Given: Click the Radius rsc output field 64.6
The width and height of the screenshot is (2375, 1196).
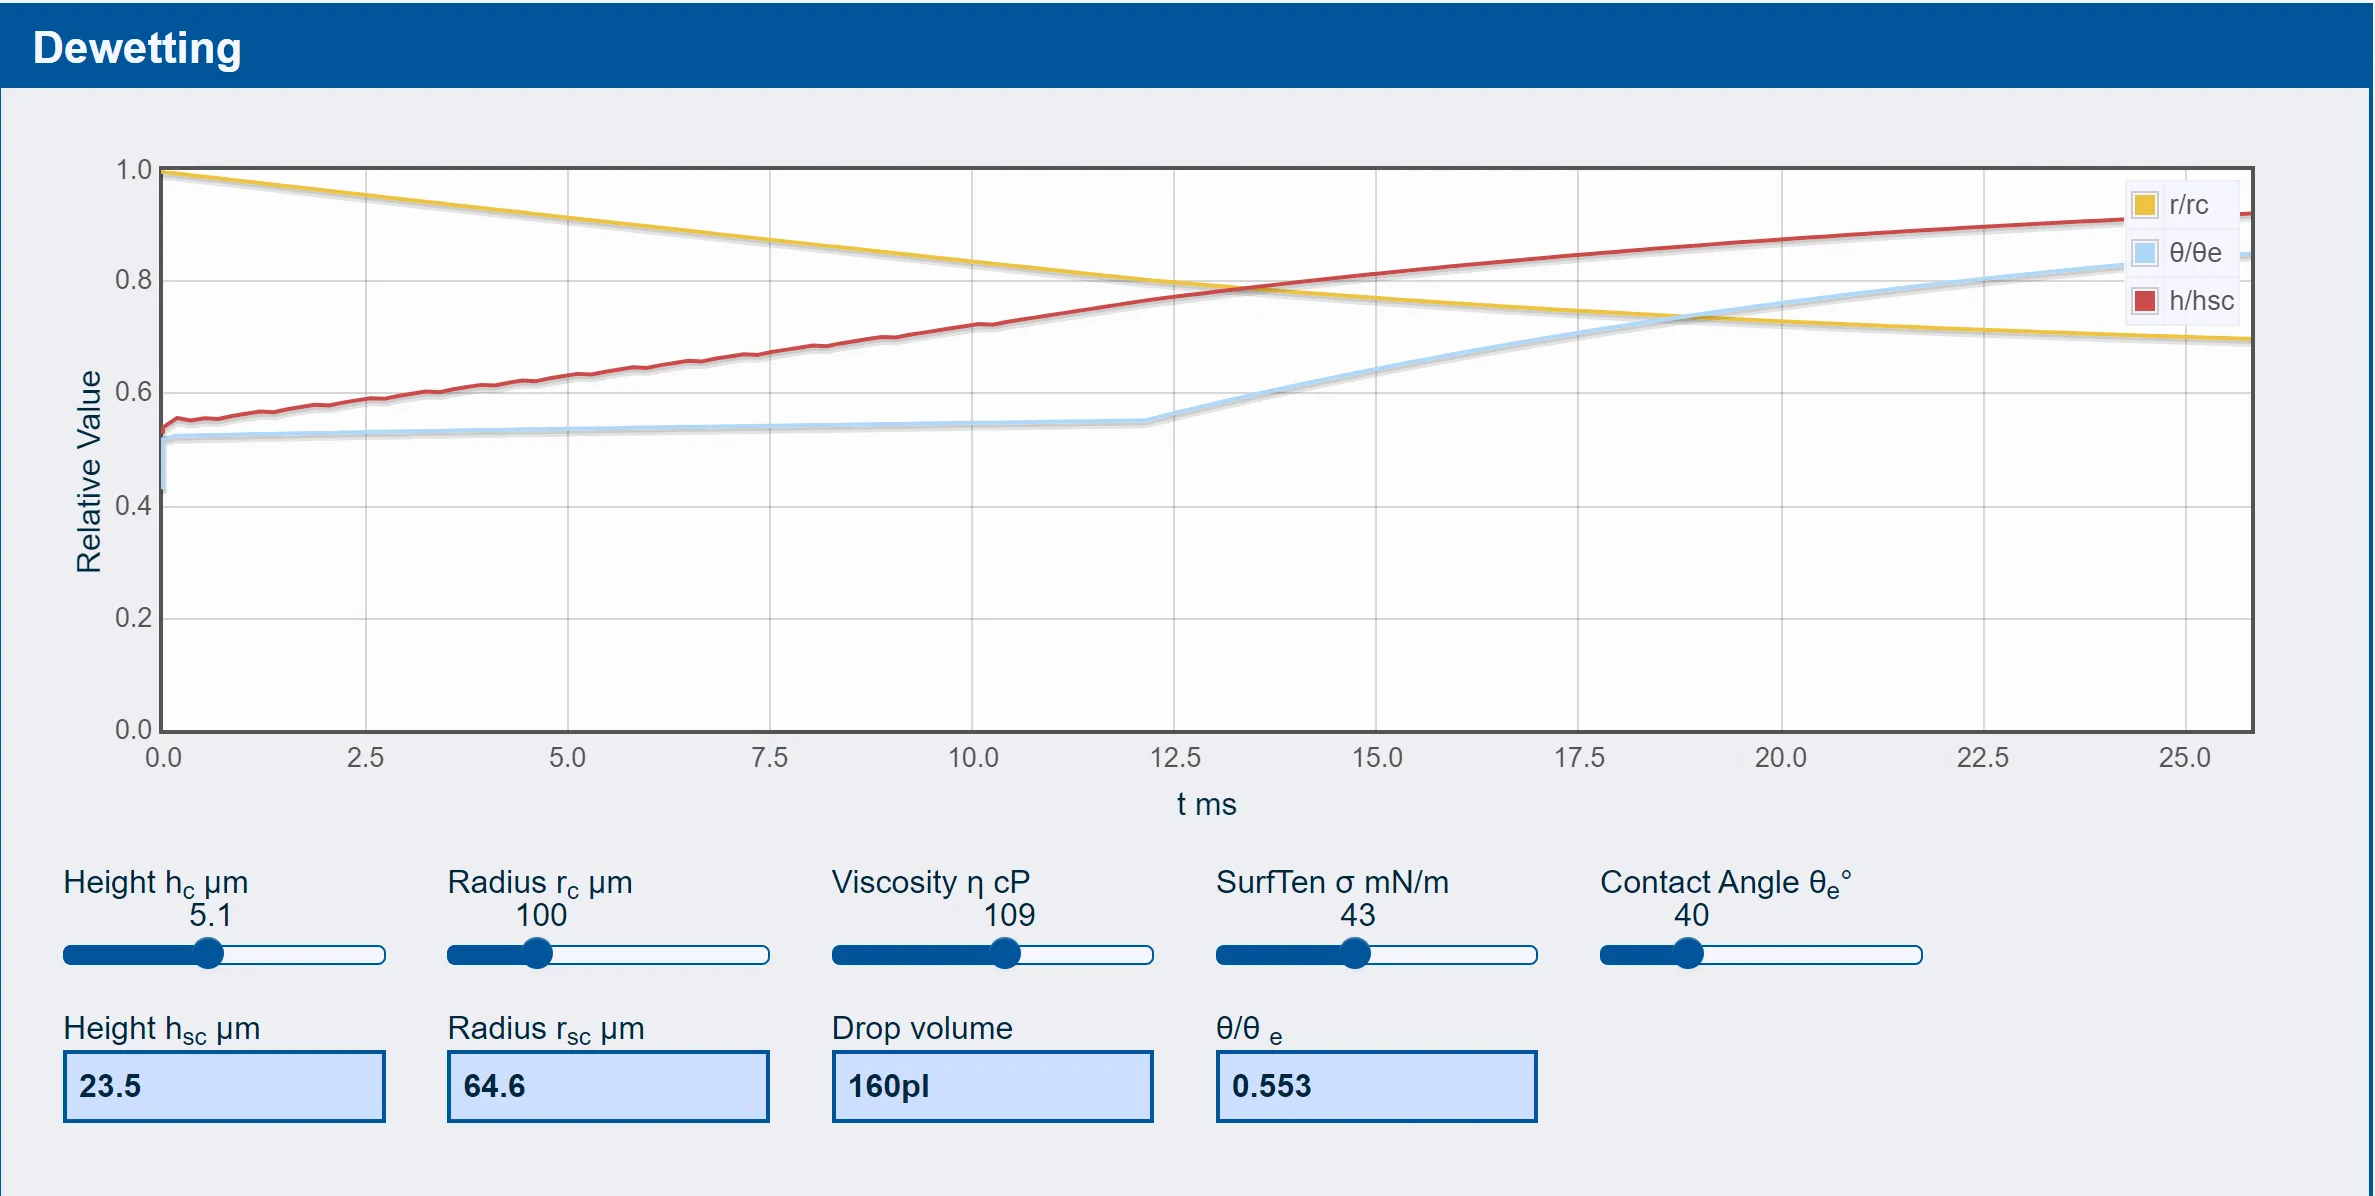Looking at the screenshot, I should coord(608,1086).
